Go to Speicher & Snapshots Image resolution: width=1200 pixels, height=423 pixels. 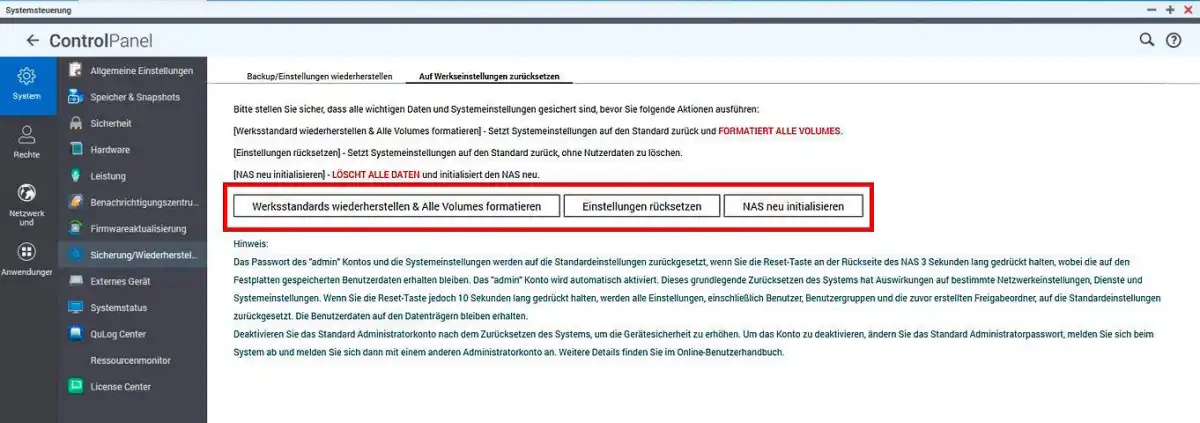(x=132, y=97)
